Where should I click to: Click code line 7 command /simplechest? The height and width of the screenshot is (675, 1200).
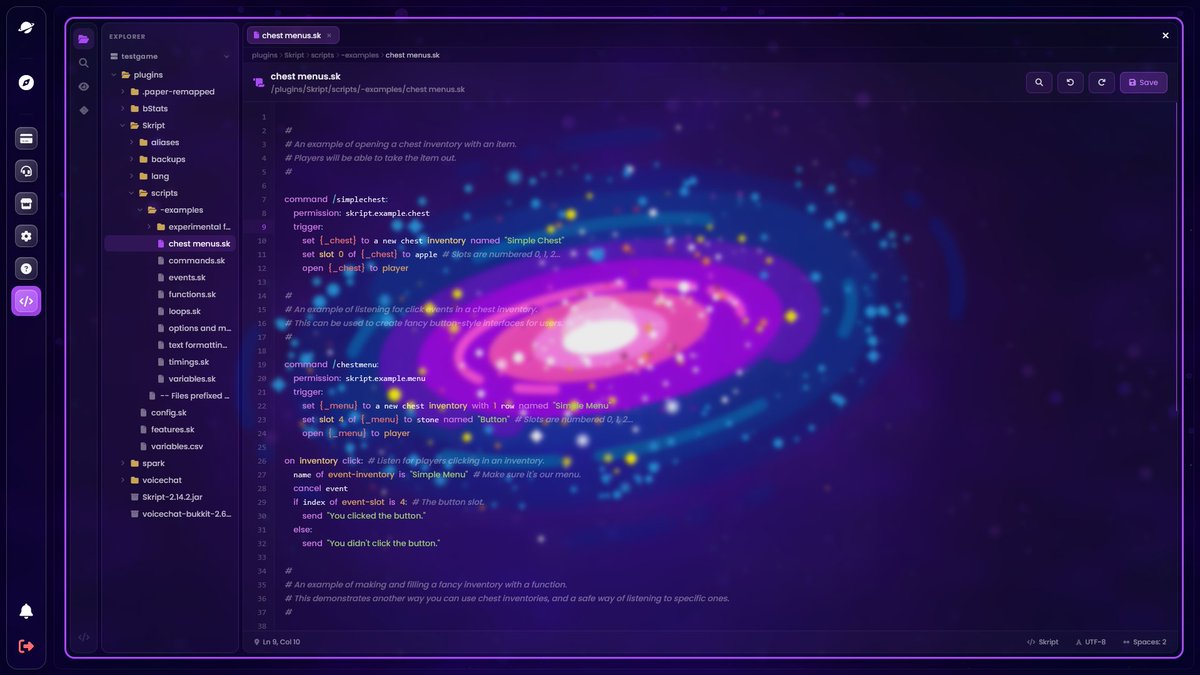point(336,199)
